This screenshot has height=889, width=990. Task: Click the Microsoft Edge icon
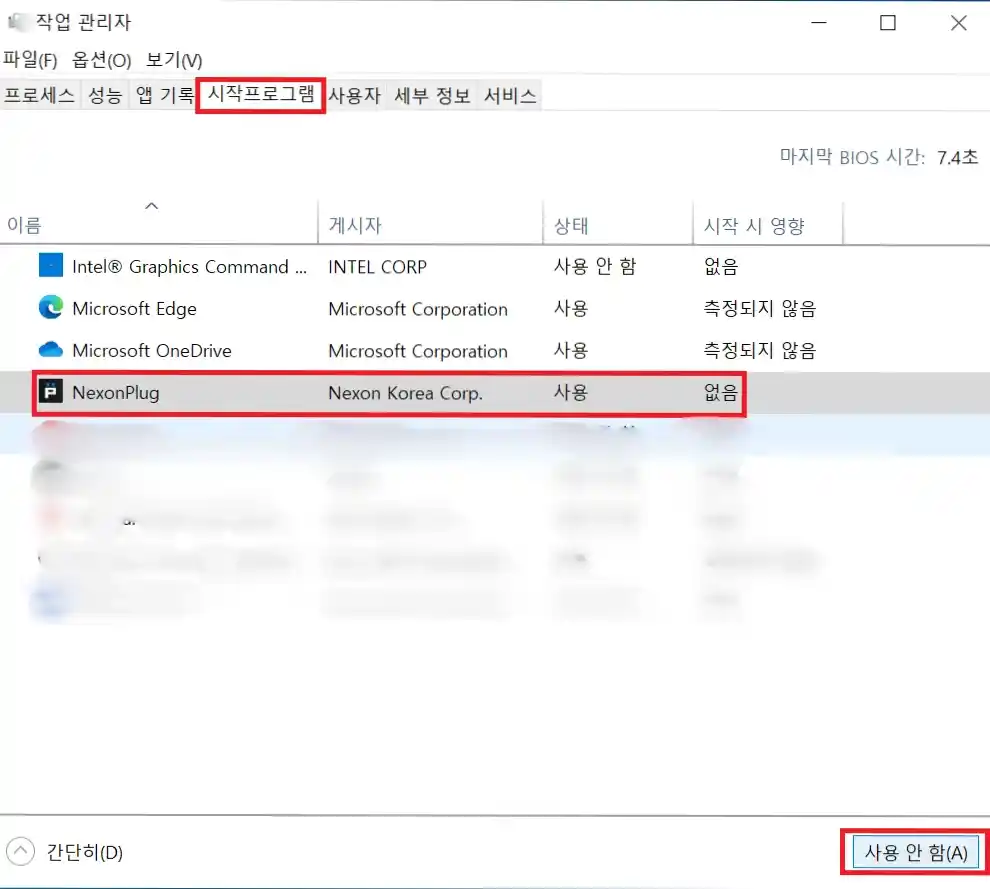[x=51, y=307]
